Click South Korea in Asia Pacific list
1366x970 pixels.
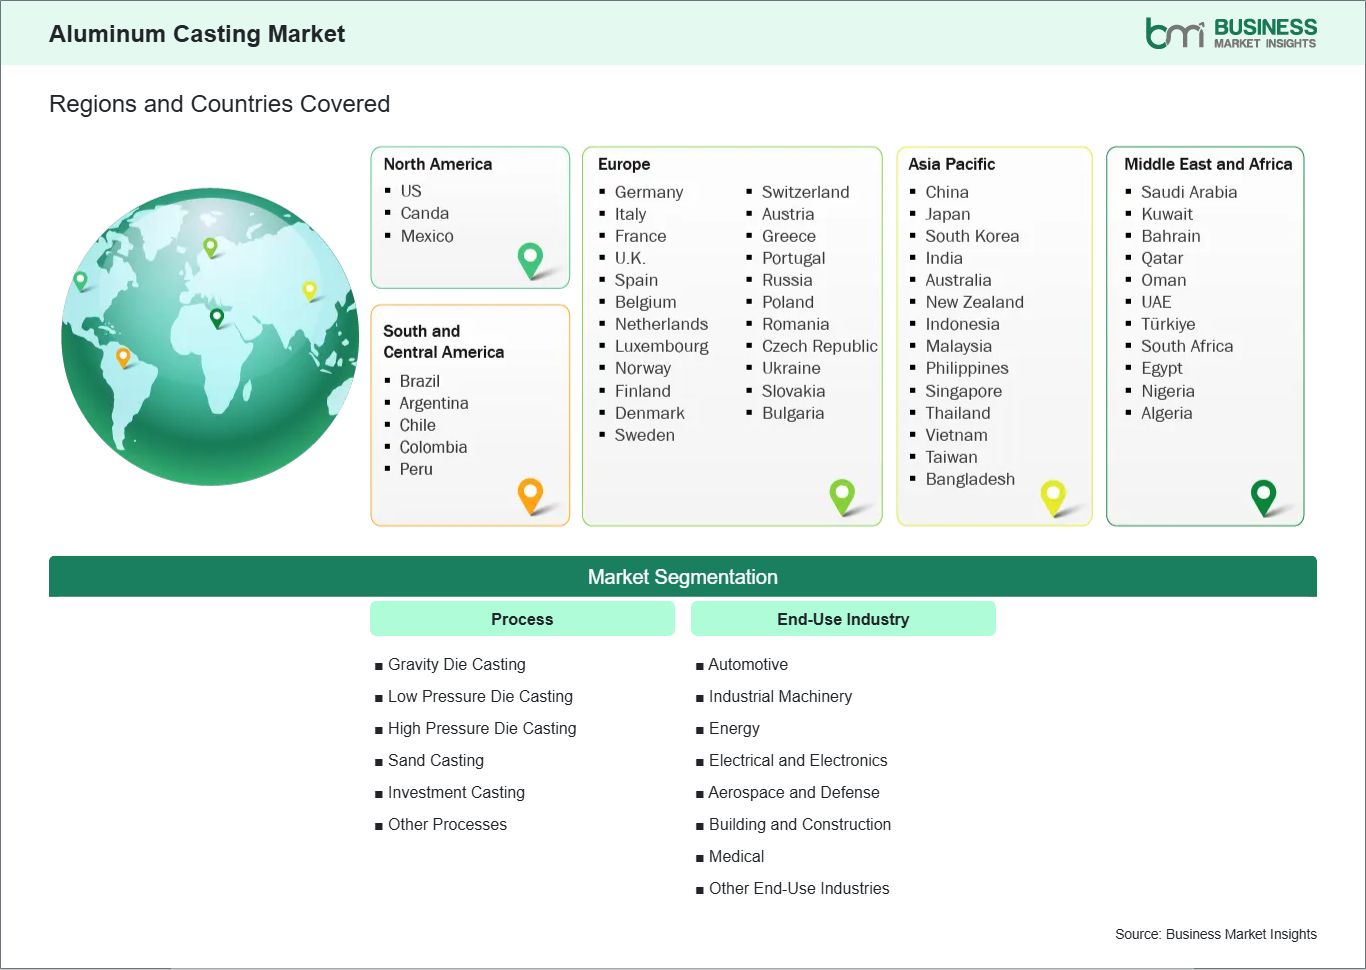tap(972, 236)
